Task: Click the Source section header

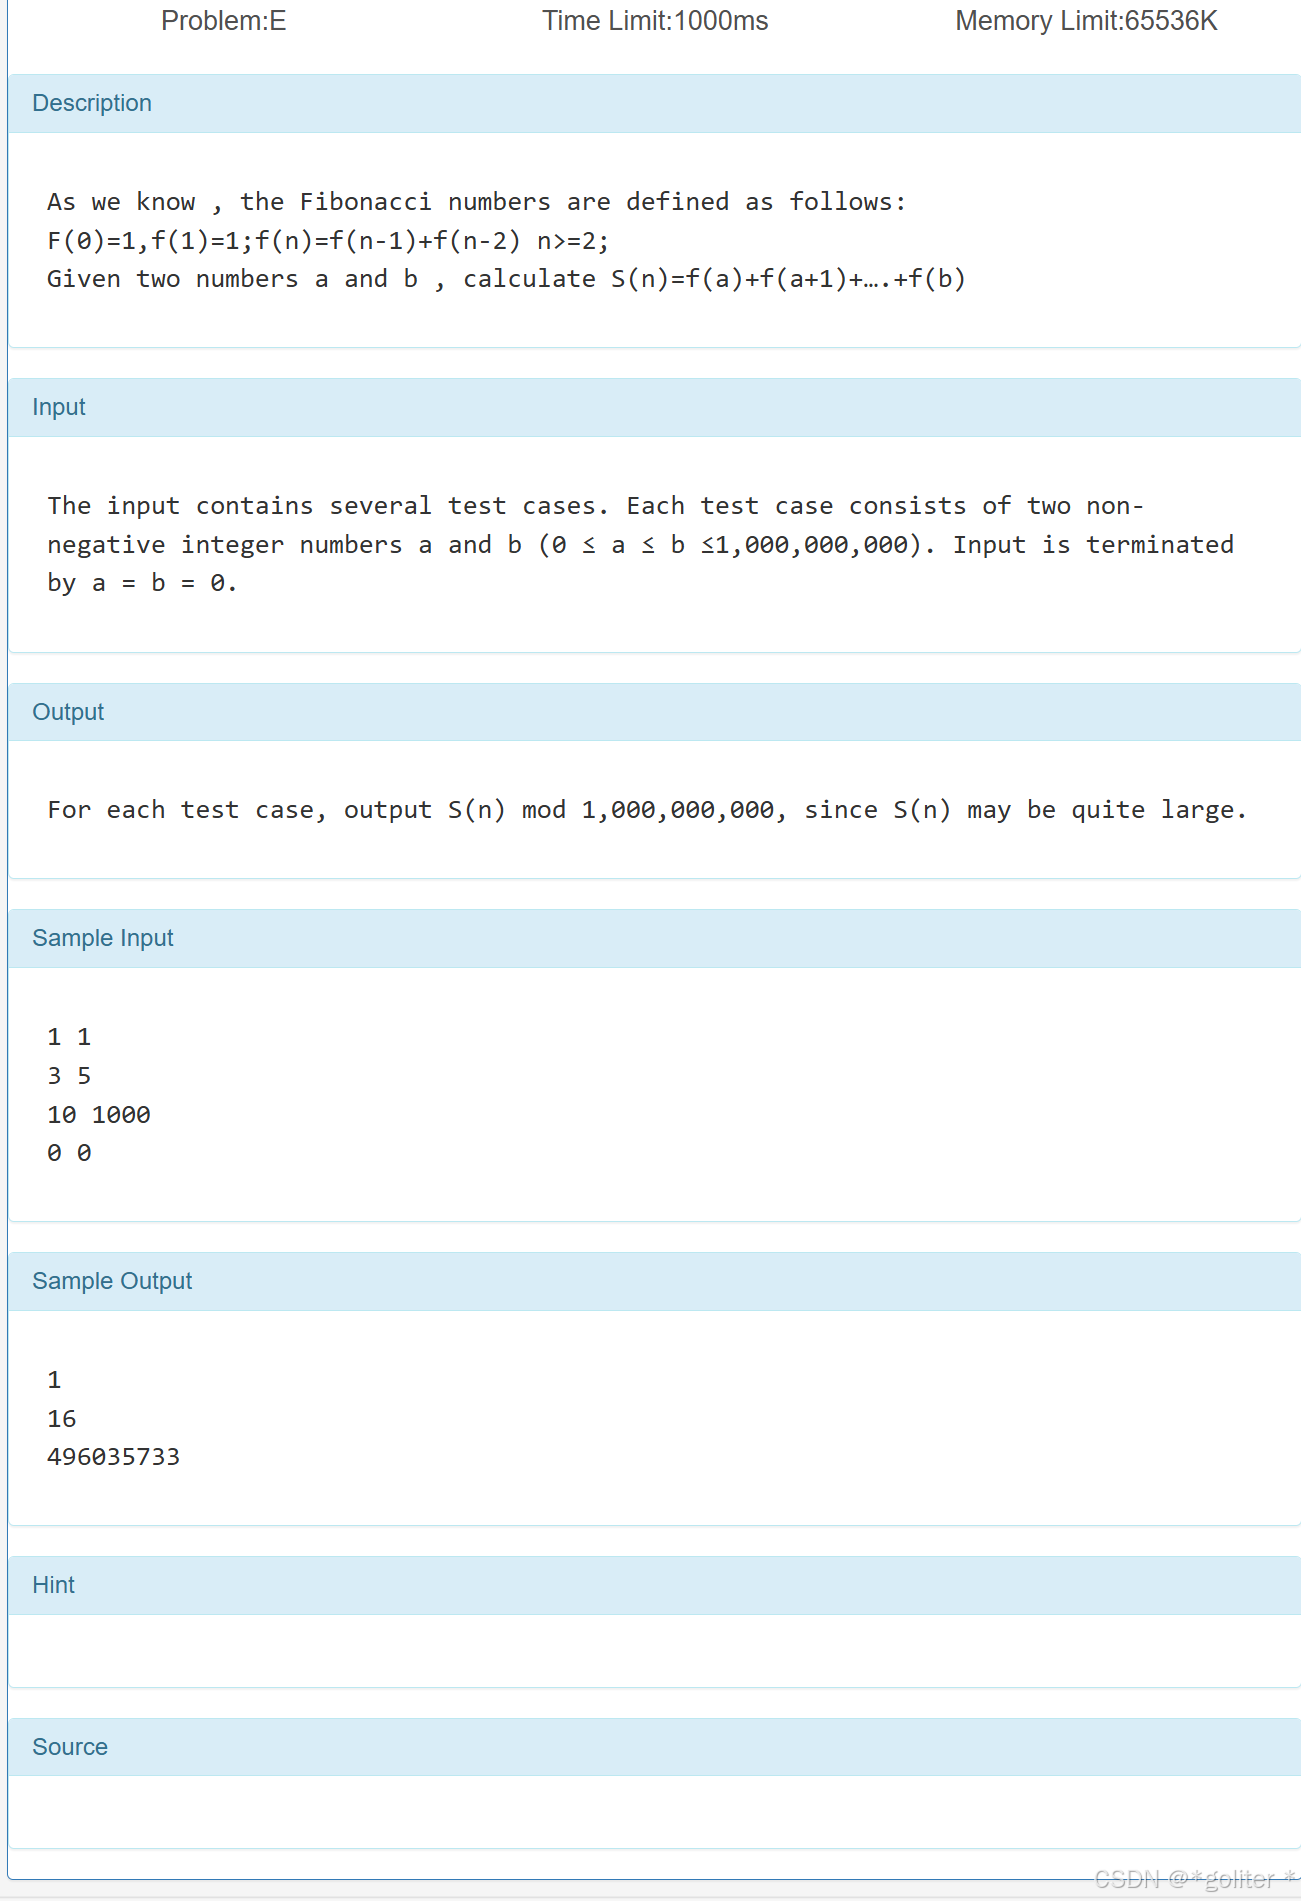Action: point(654,1747)
